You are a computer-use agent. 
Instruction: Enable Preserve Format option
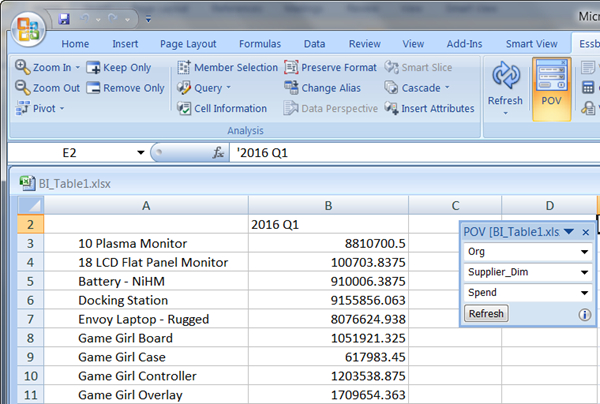330,67
